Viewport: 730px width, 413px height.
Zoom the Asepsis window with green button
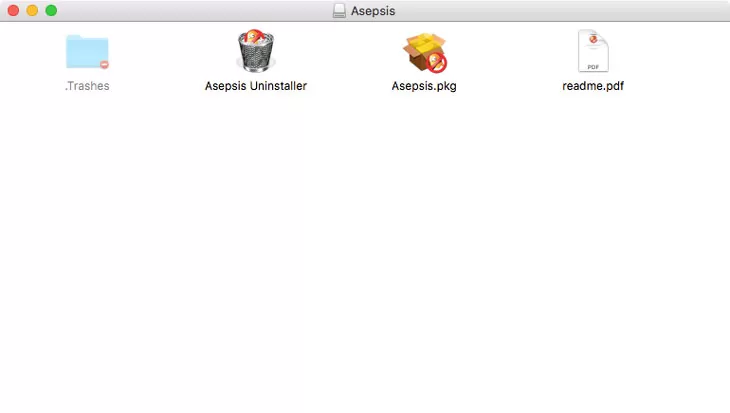click(x=51, y=10)
